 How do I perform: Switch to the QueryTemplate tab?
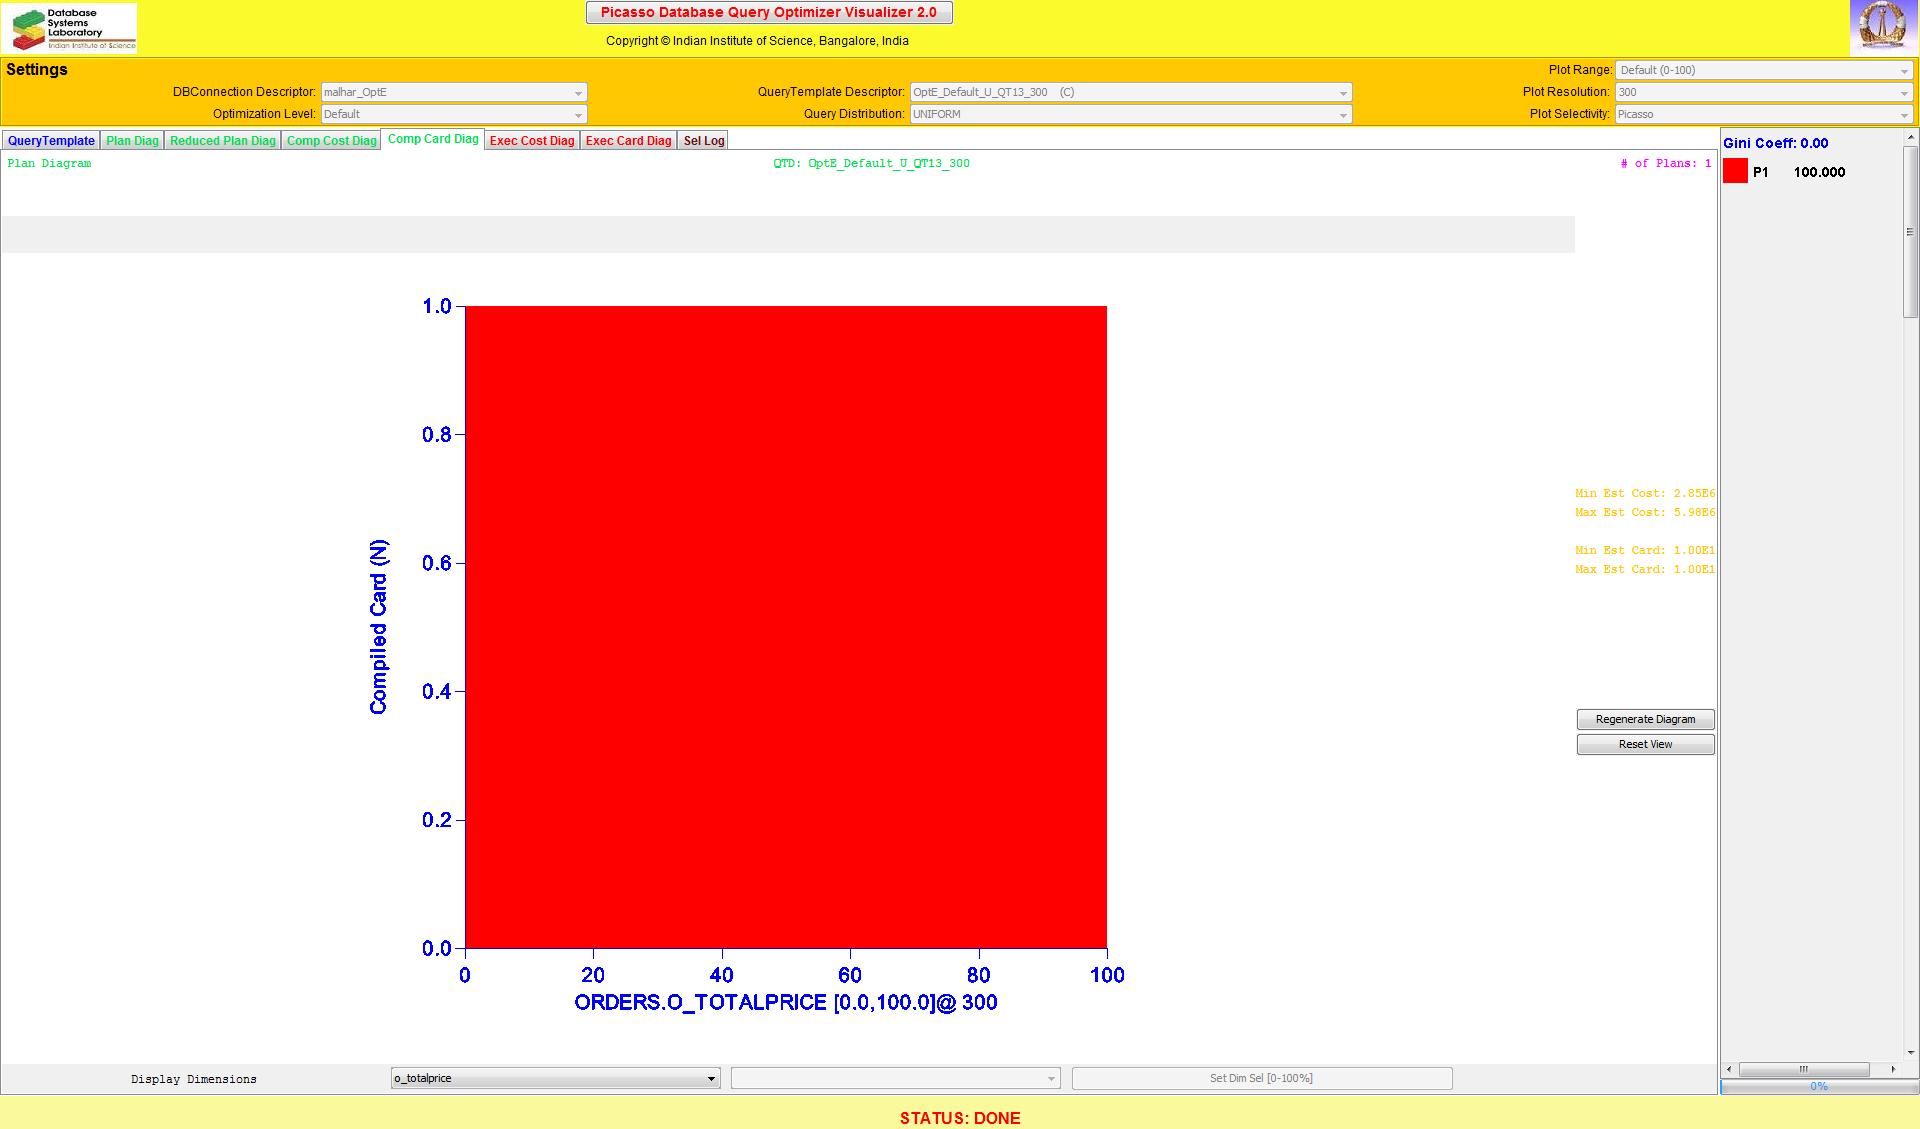tap(51, 141)
